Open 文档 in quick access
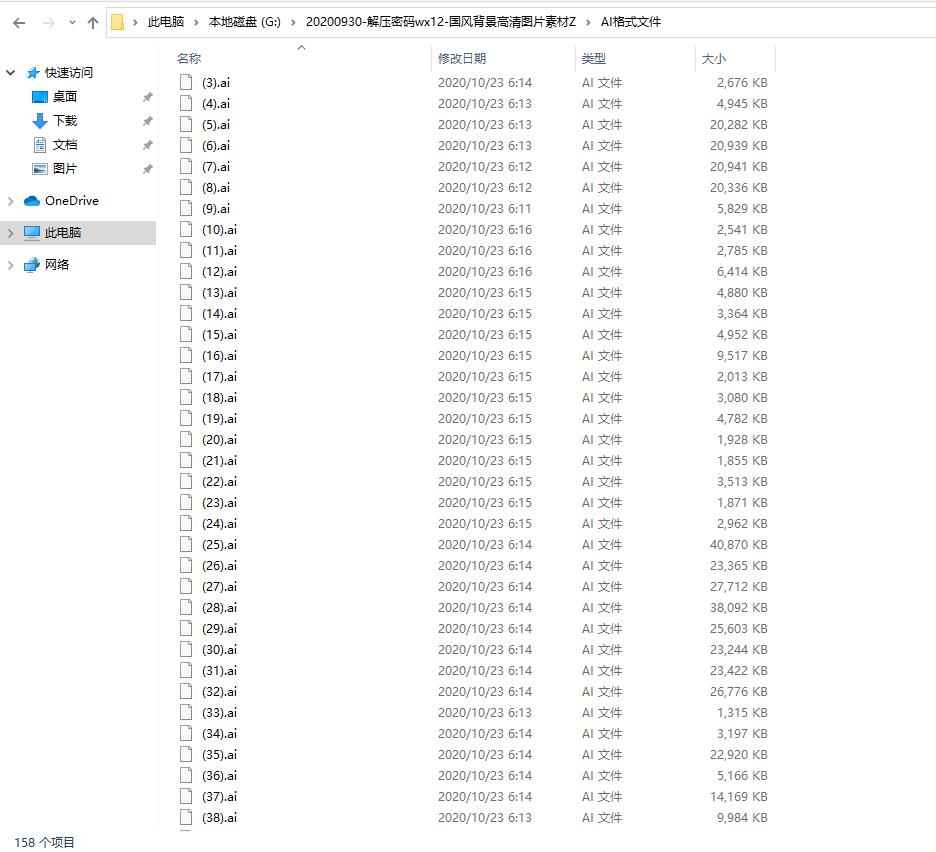The height and width of the screenshot is (852, 936). click(64, 144)
